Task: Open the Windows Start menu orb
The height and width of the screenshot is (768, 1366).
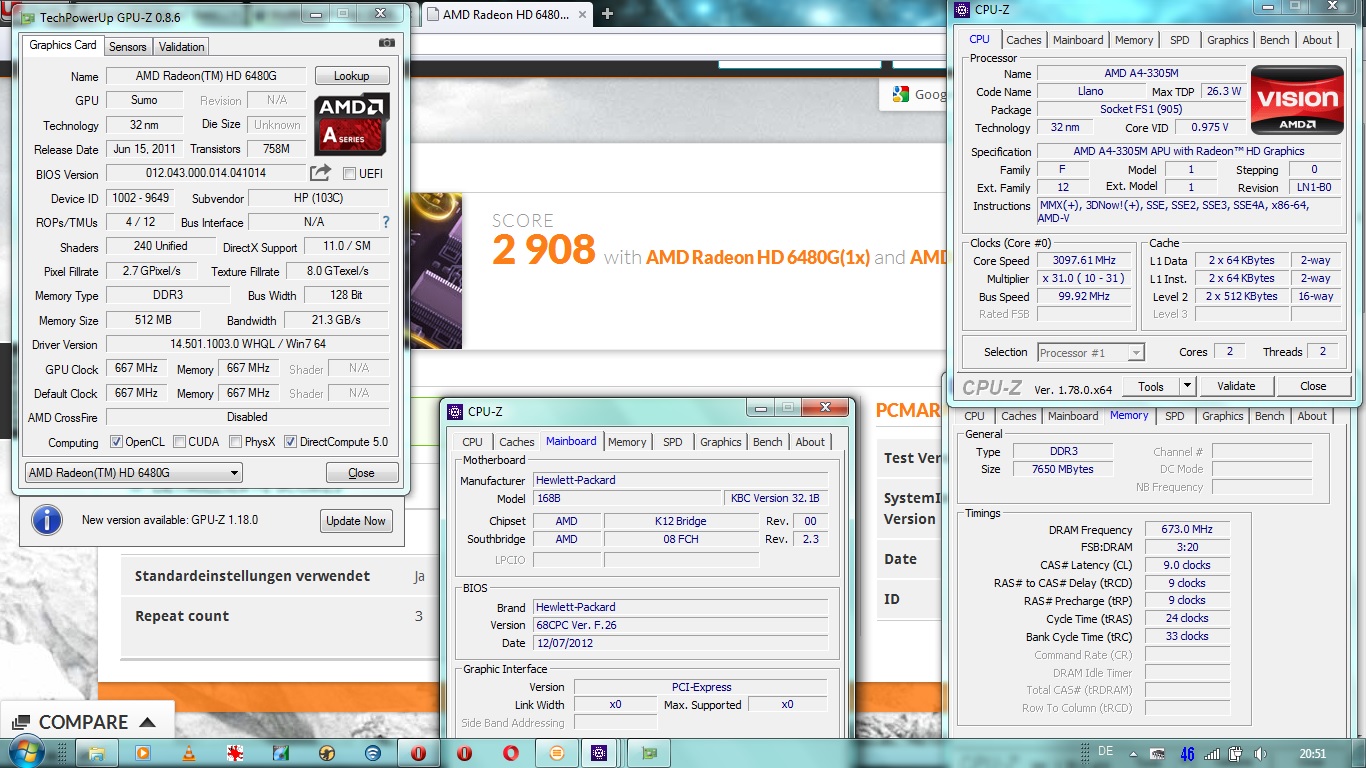Action: pyautogui.click(x=26, y=752)
